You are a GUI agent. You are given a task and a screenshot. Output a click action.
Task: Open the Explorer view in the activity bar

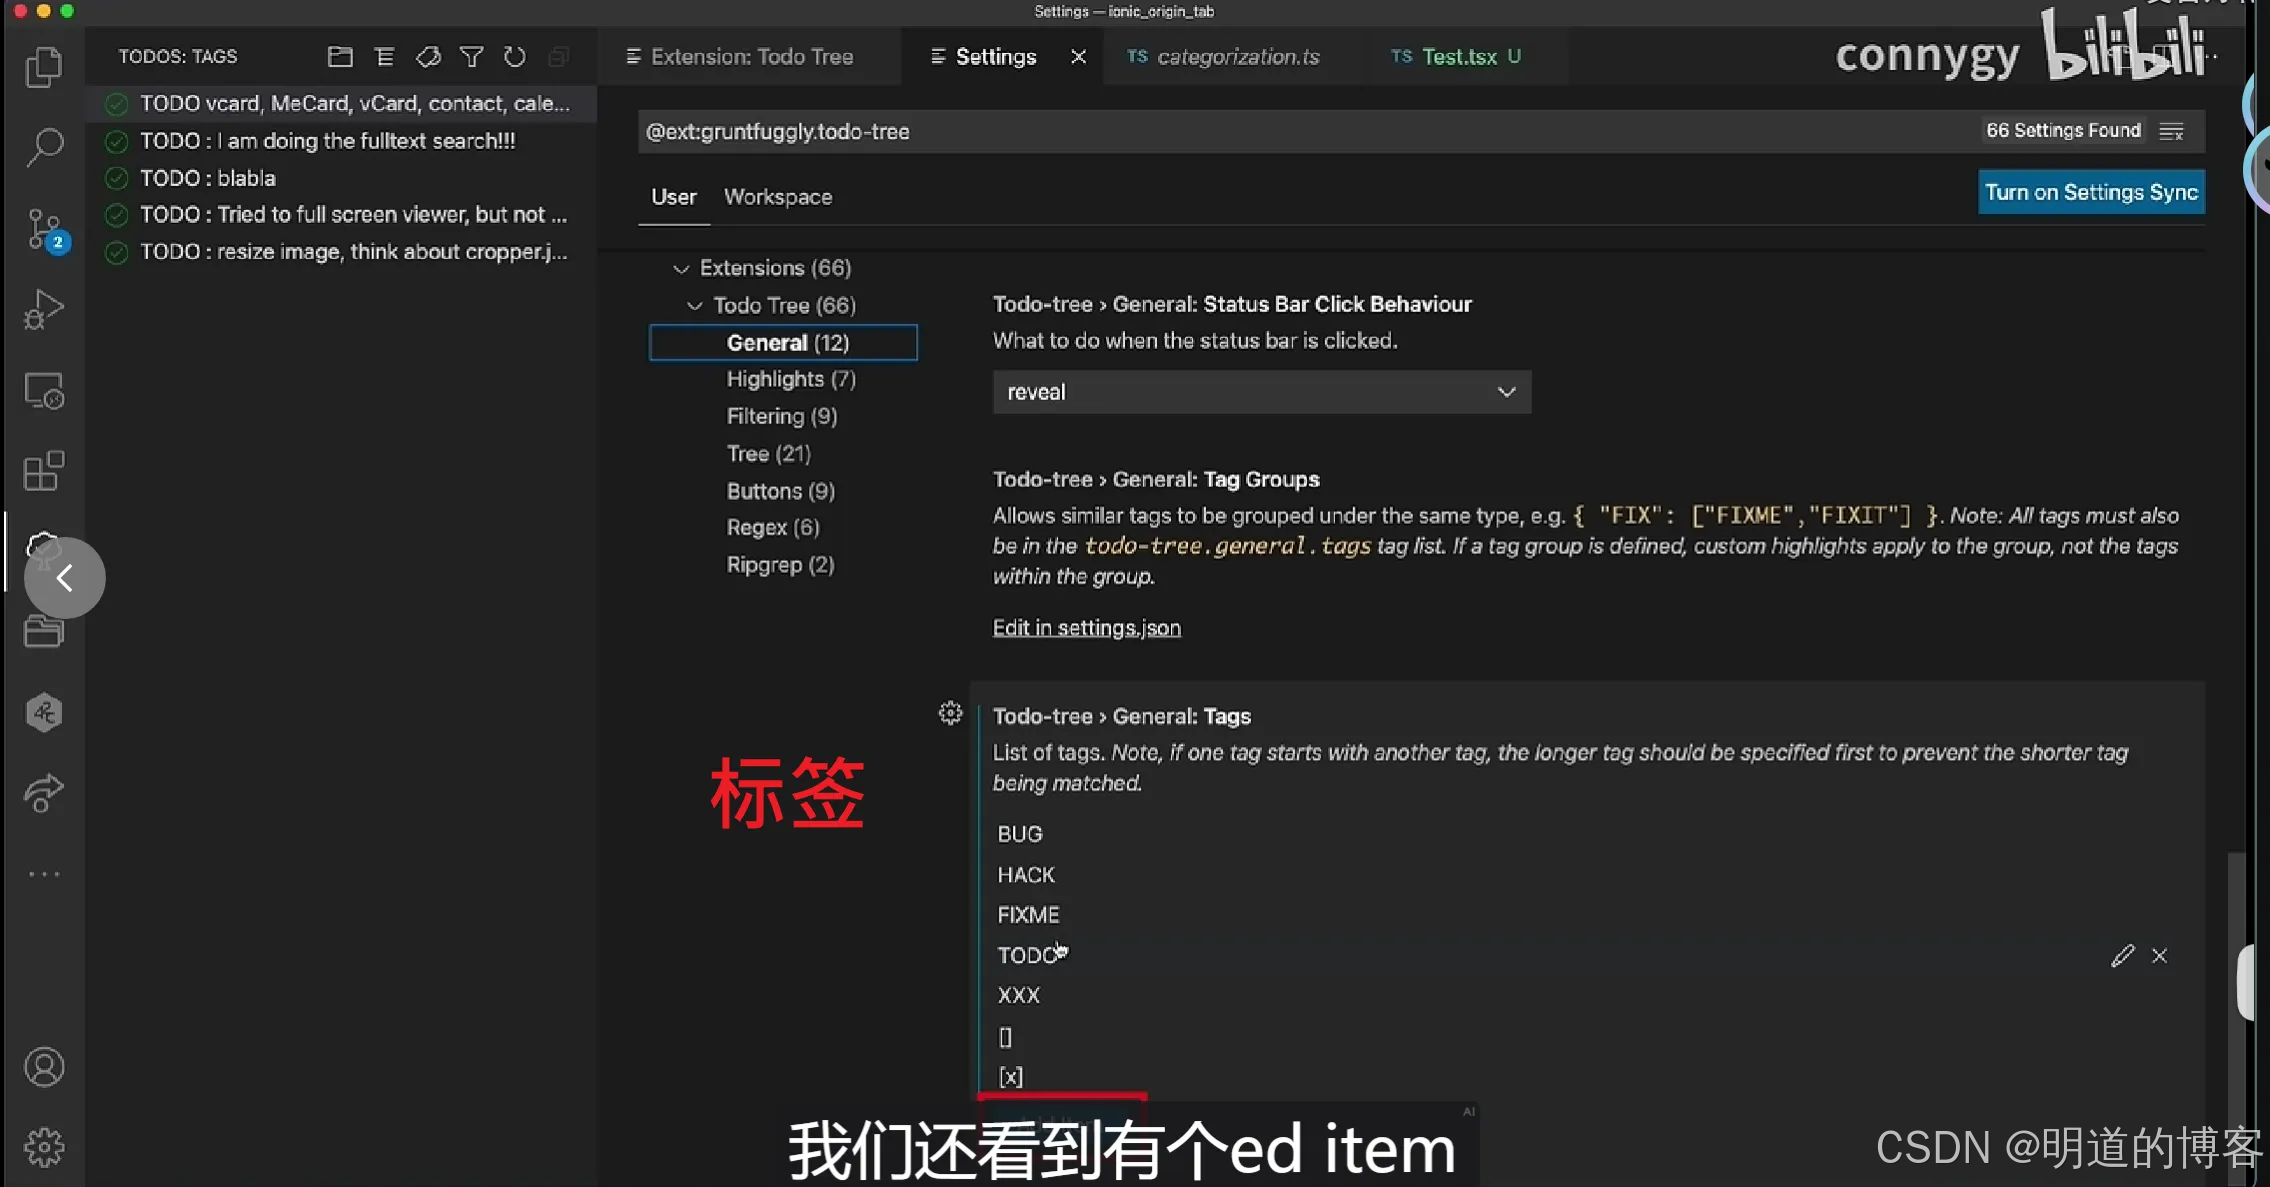(x=43, y=67)
